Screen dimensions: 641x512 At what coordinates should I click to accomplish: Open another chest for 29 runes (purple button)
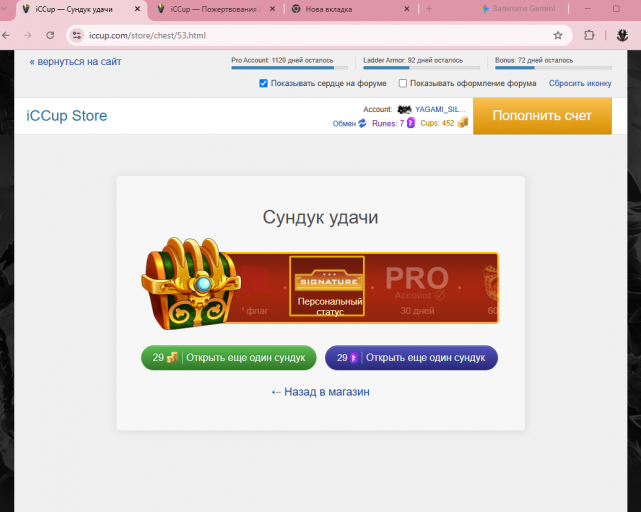411,358
